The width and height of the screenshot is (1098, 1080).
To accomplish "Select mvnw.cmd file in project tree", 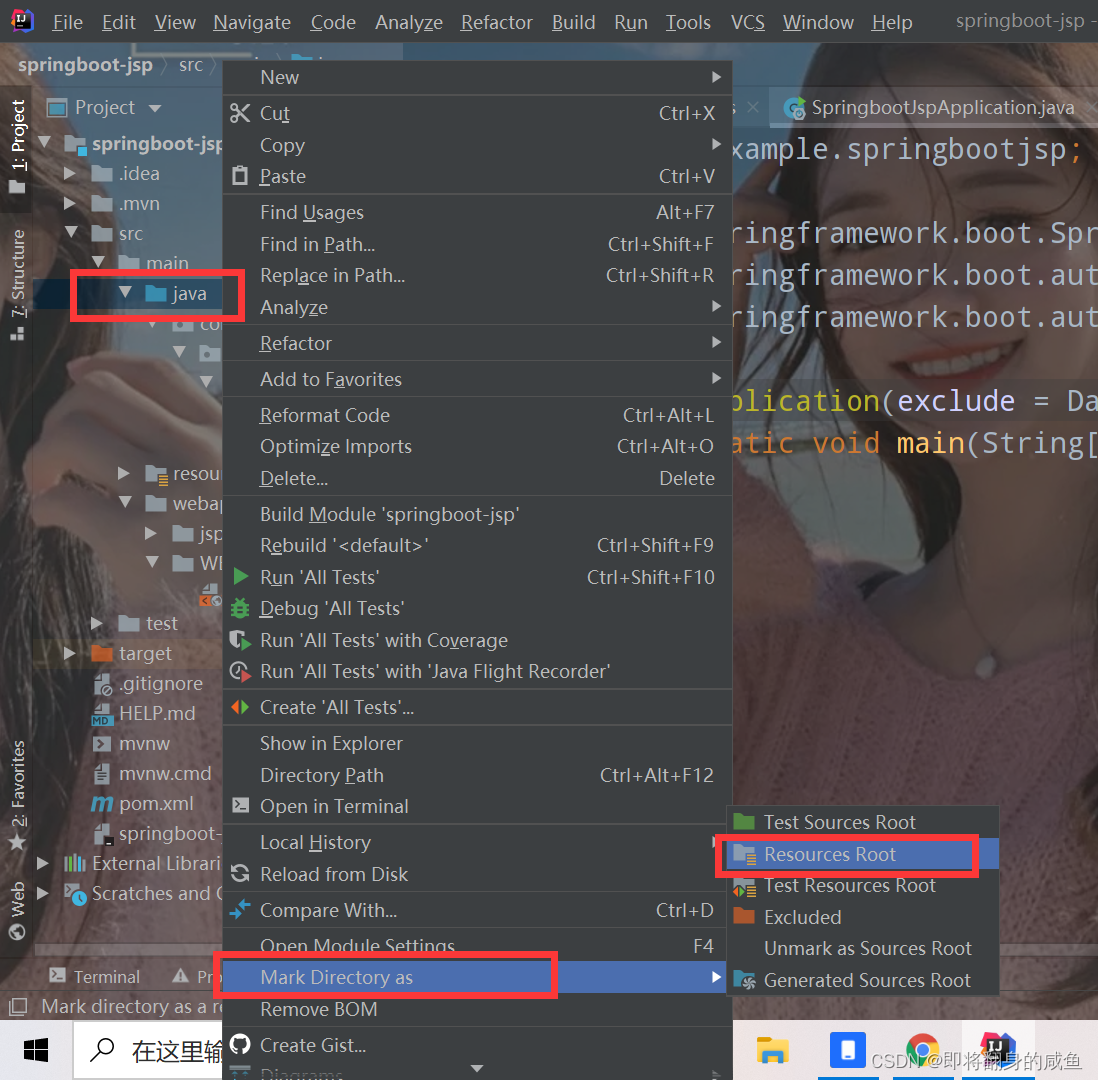I will 152,773.
